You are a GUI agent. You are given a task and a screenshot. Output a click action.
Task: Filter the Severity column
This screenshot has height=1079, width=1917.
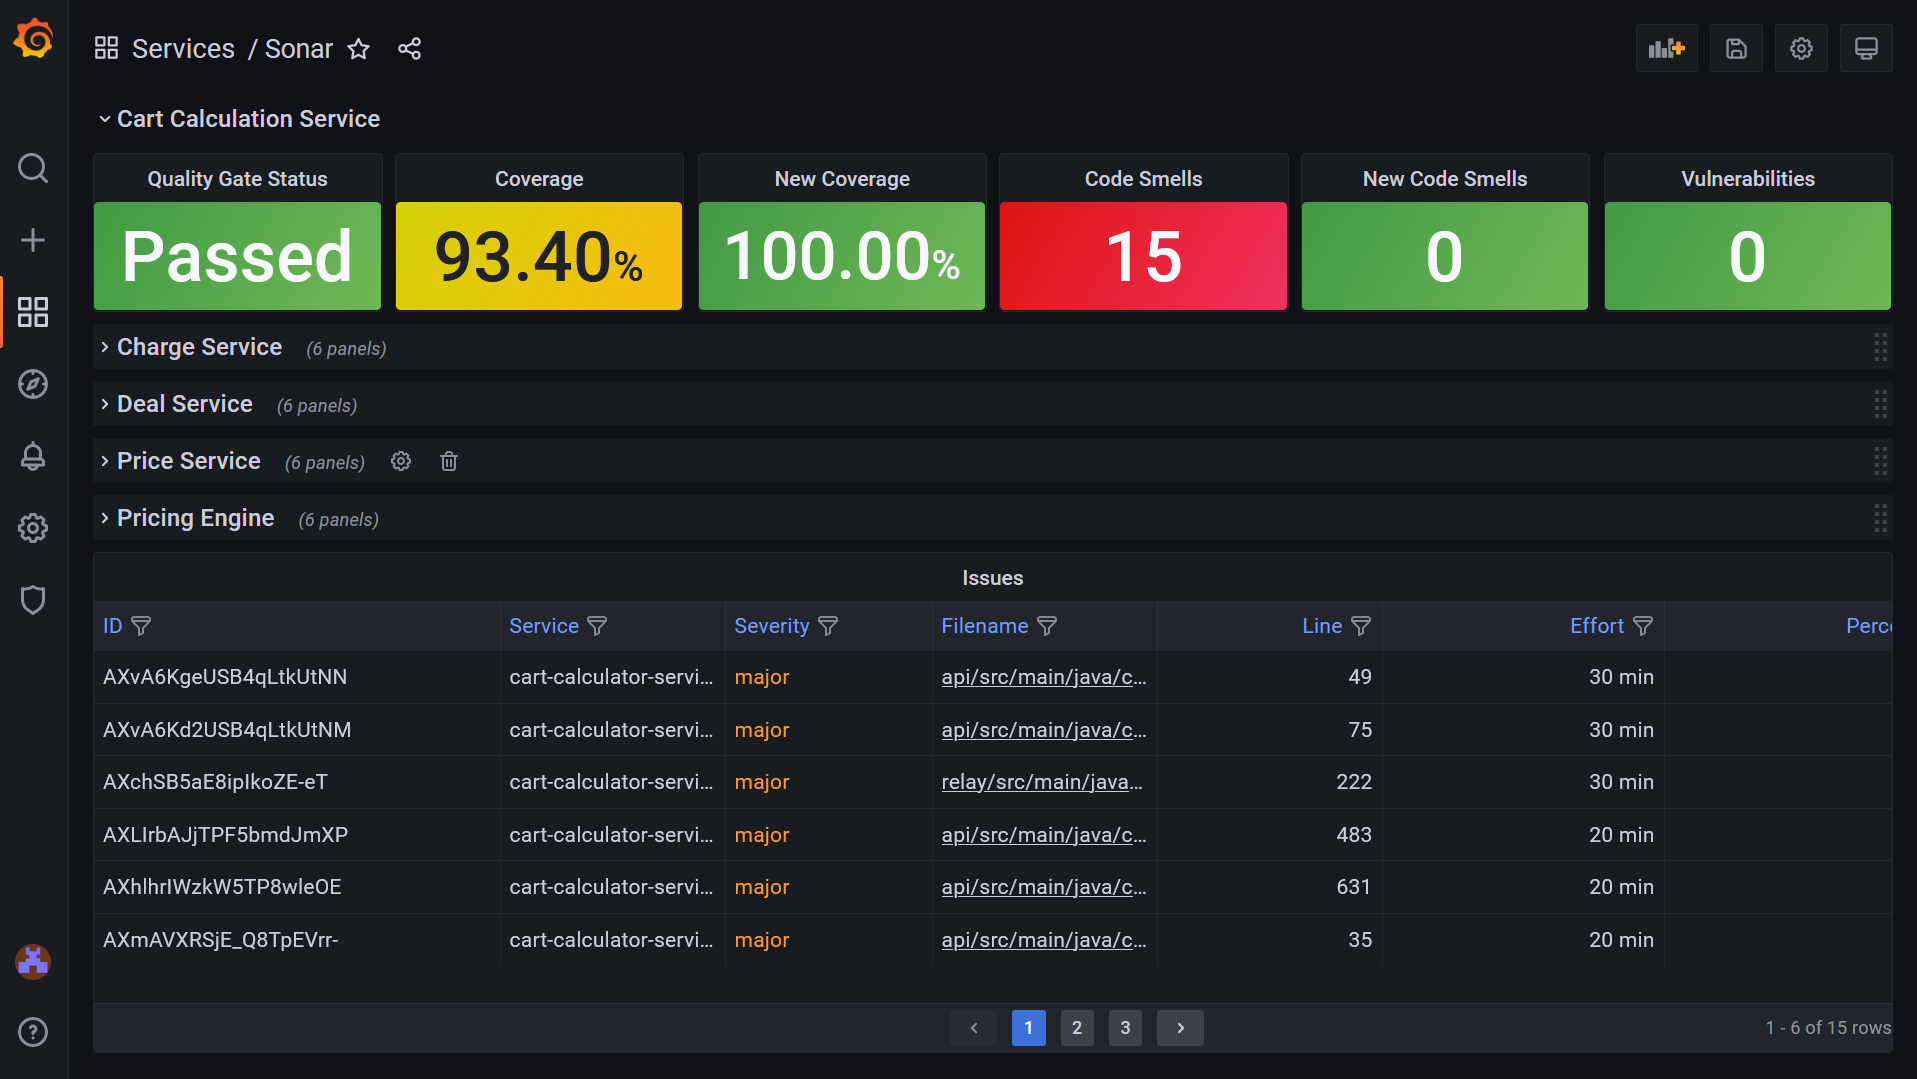828,626
